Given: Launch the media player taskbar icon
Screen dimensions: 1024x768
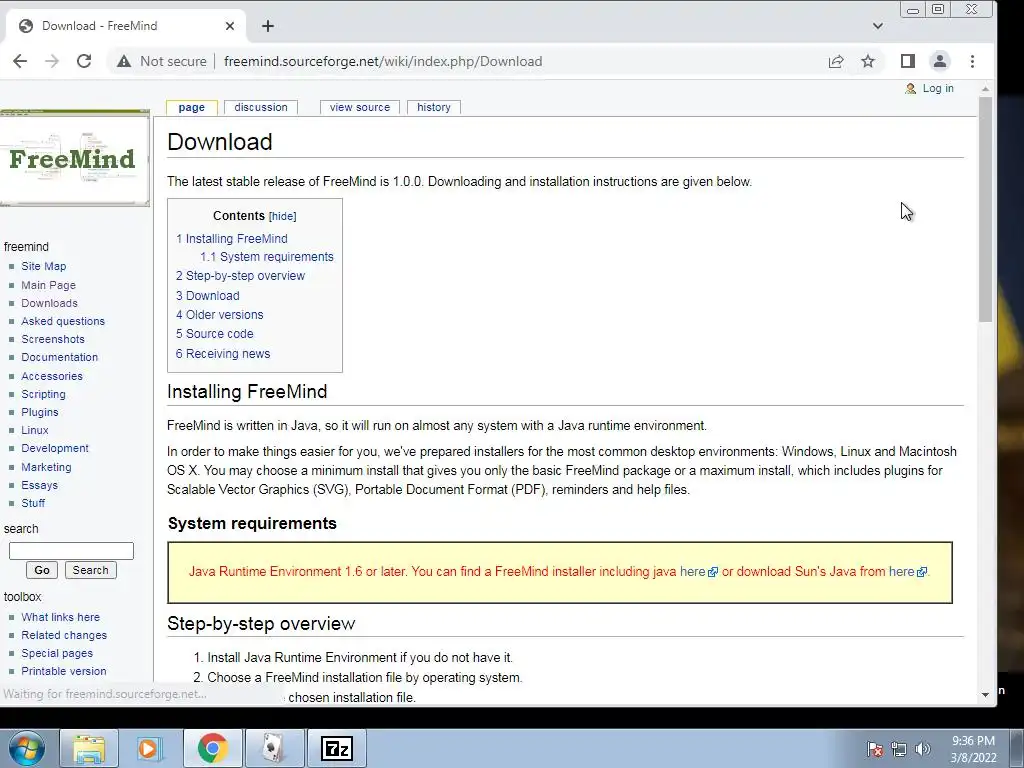Looking at the screenshot, I should tap(149, 748).
